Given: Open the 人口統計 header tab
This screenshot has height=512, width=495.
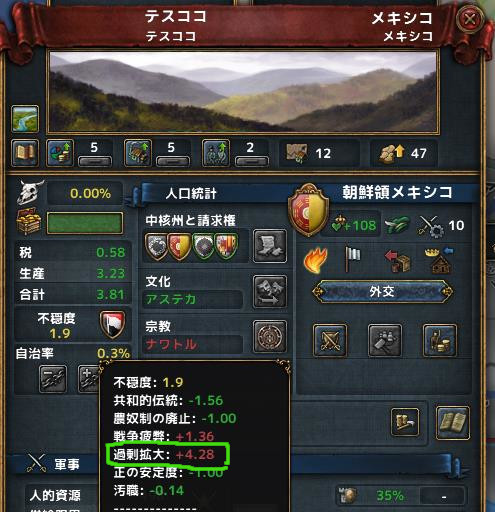Looking at the screenshot, I should (191, 193).
